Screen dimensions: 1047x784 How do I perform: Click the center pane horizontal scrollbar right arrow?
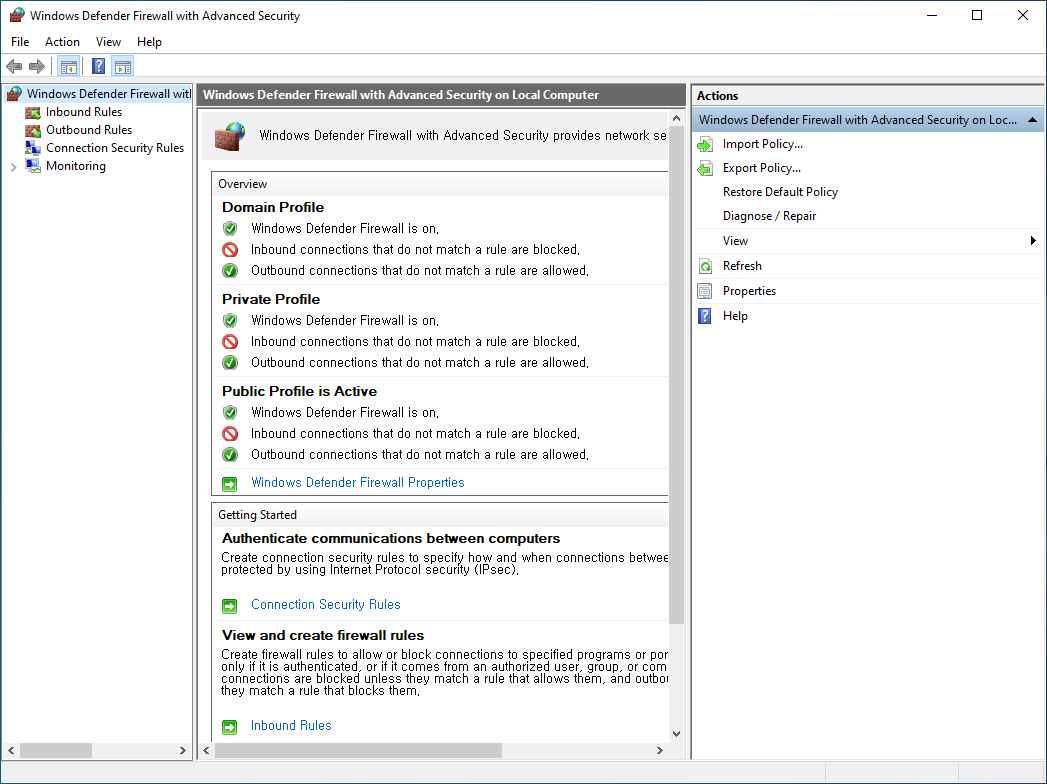click(658, 751)
